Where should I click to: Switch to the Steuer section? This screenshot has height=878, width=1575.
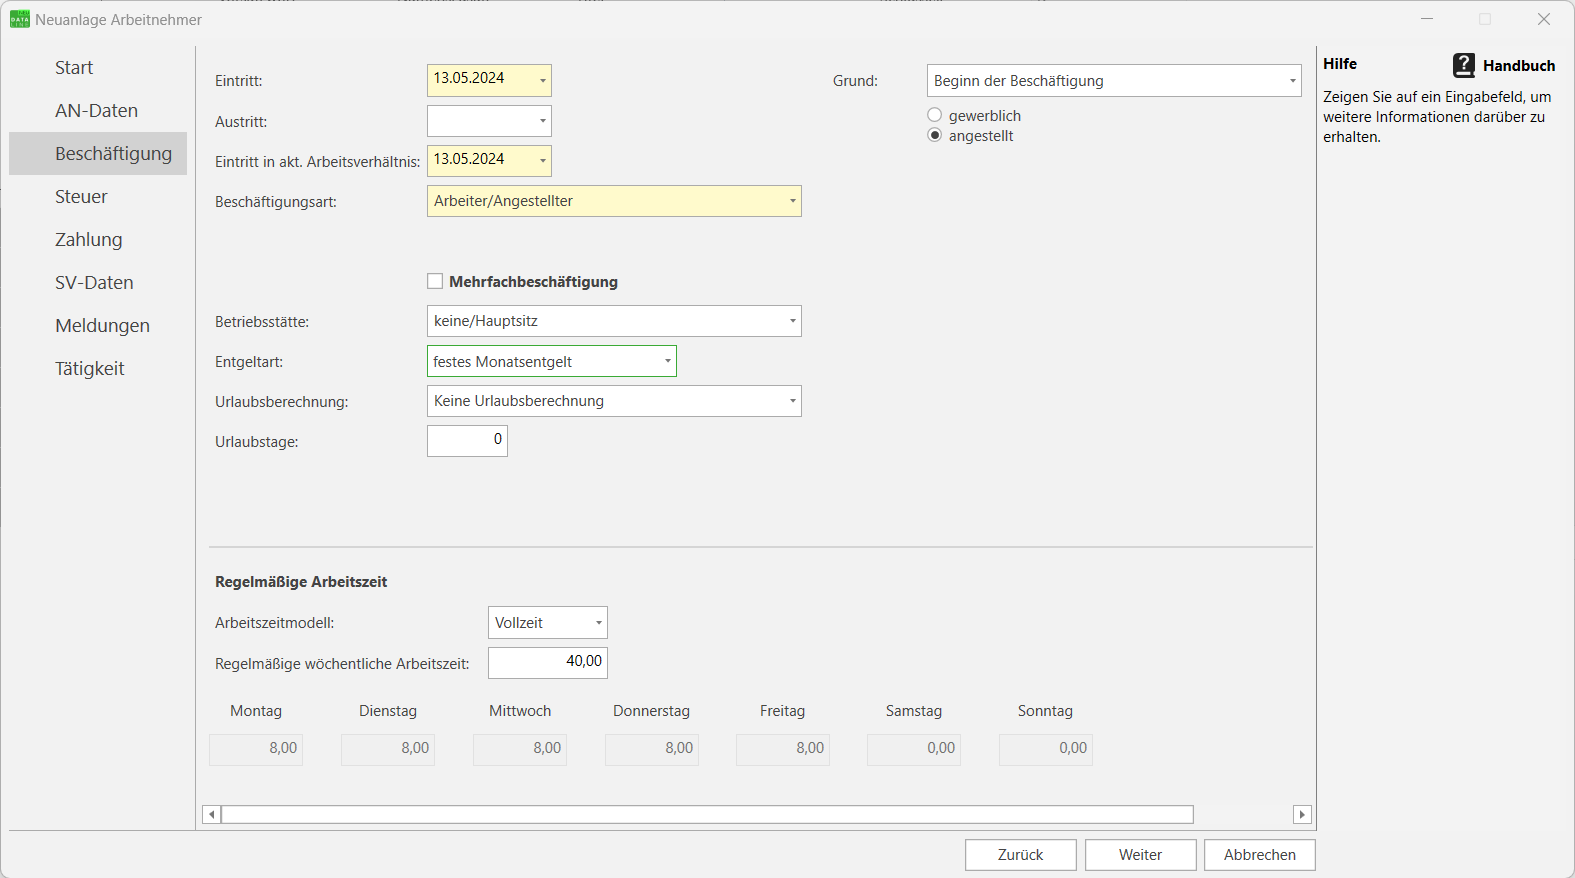(x=81, y=197)
